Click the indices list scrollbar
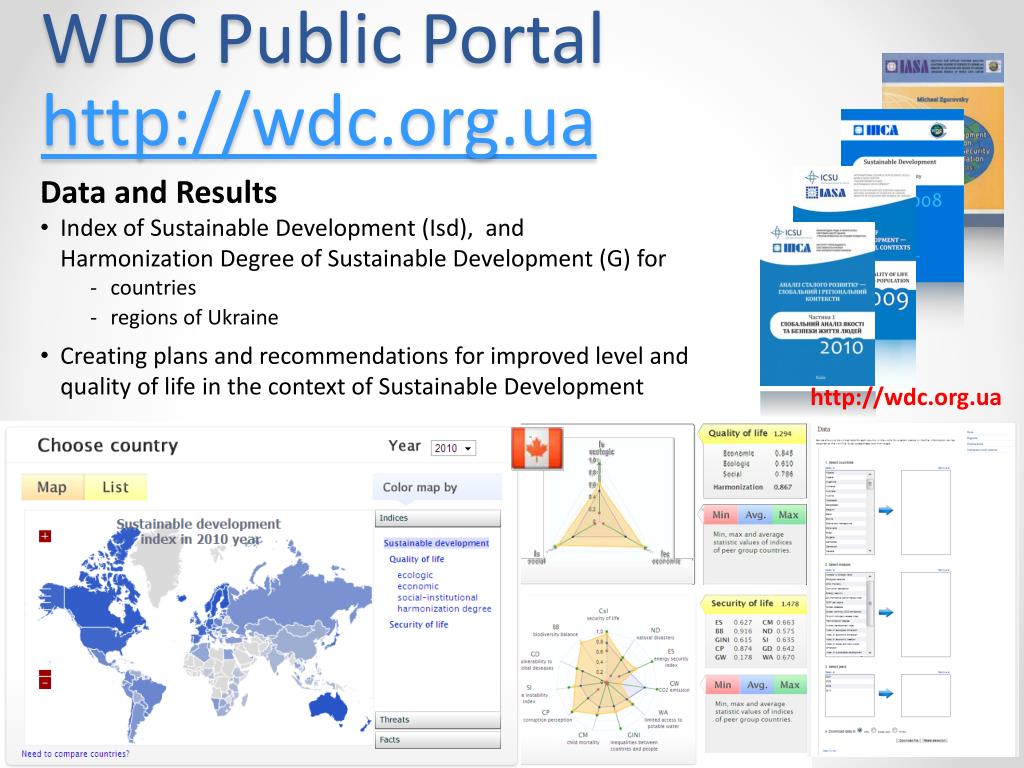 (870, 614)
